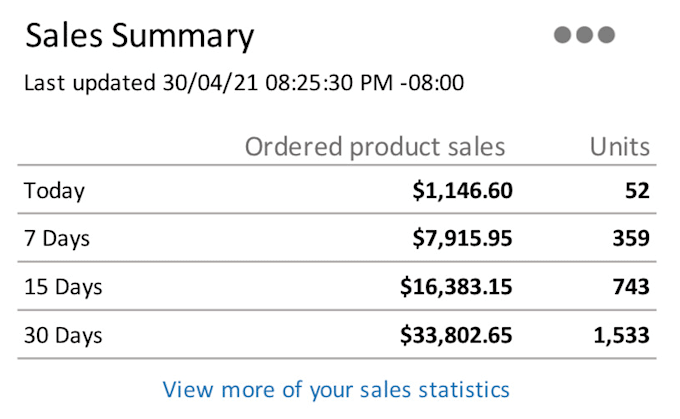
Task: Select the Sales Summary heading
Action: pyautogui.click(x=139, y=36)
